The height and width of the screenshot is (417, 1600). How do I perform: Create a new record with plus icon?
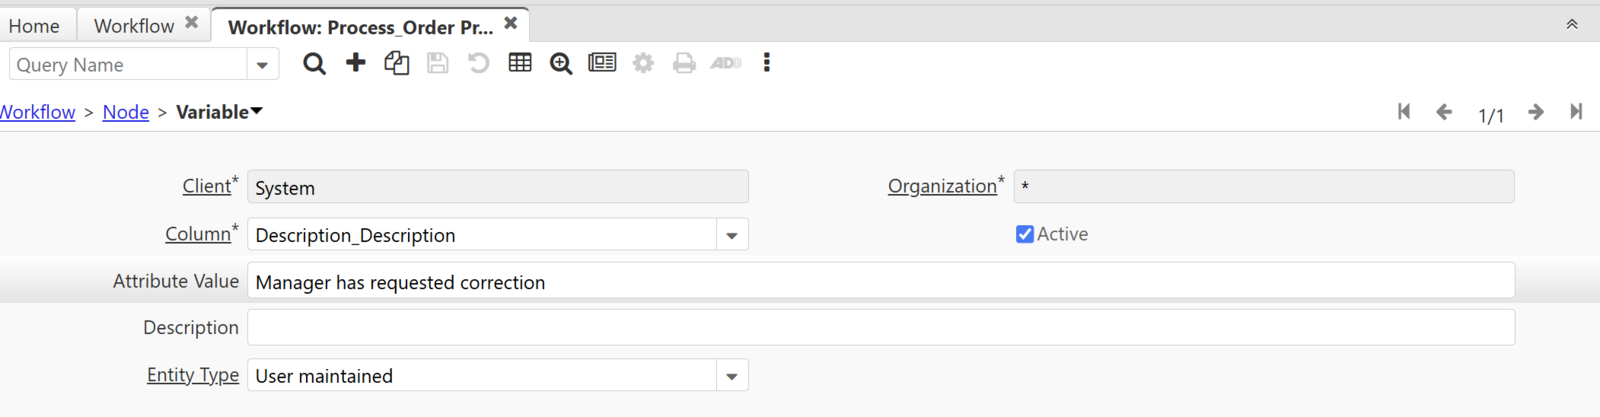pyautogui.click(x=355, y=63)
